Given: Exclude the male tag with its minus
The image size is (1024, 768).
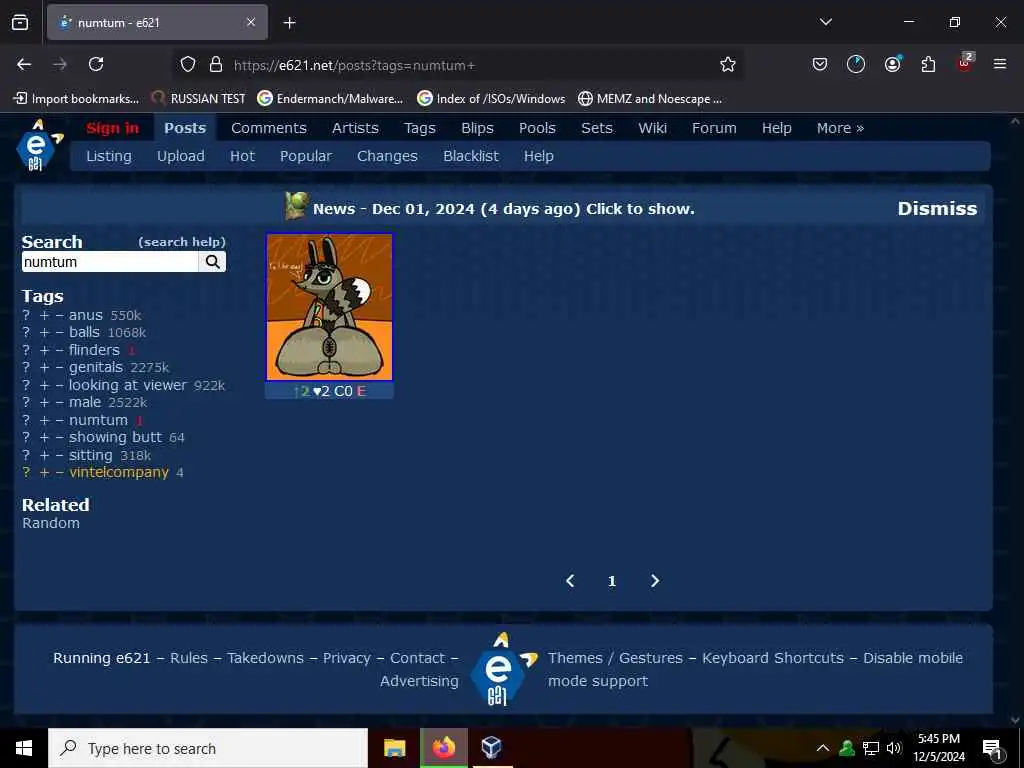Looking at the screenshot, I should [59, 402].
